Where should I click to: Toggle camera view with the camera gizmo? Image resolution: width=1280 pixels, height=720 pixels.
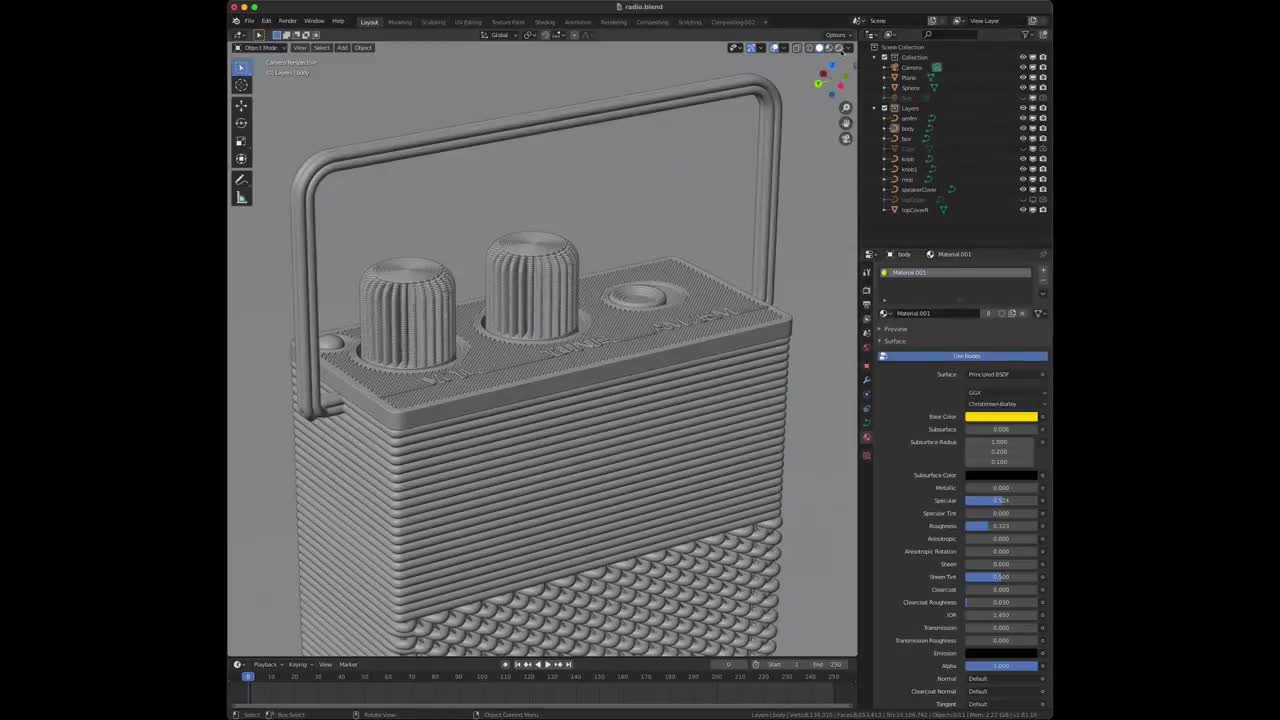click(846, 139)
